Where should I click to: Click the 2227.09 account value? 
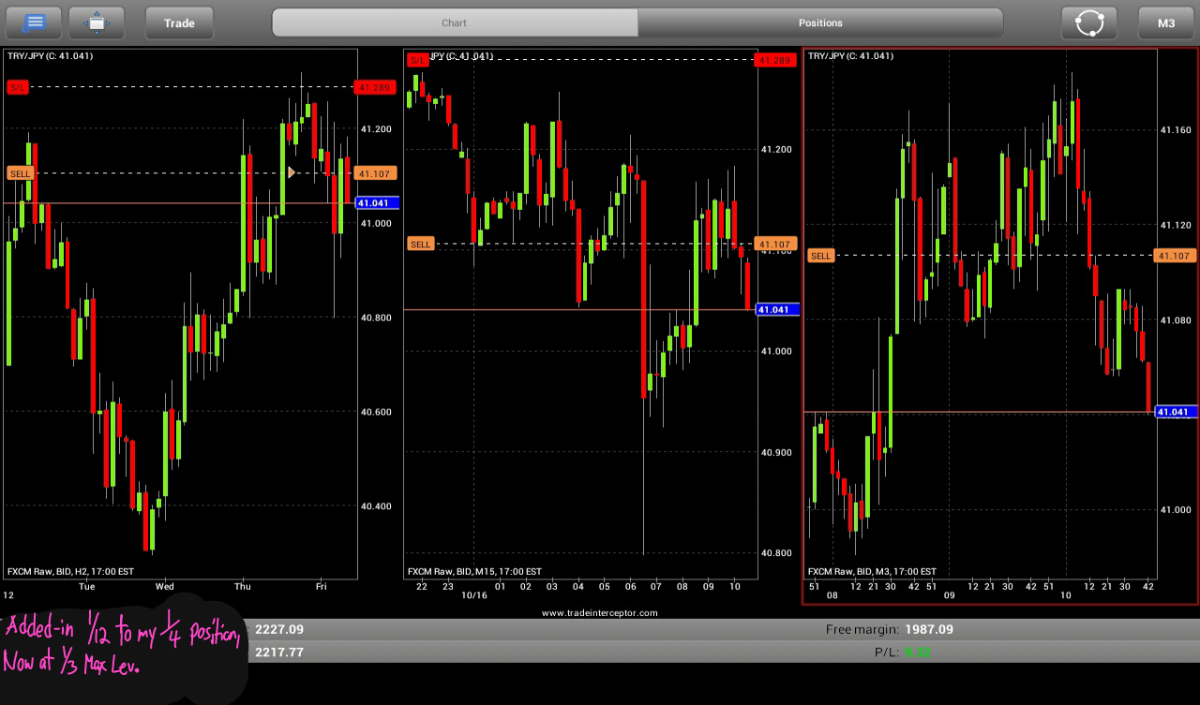tap(280, 630)
